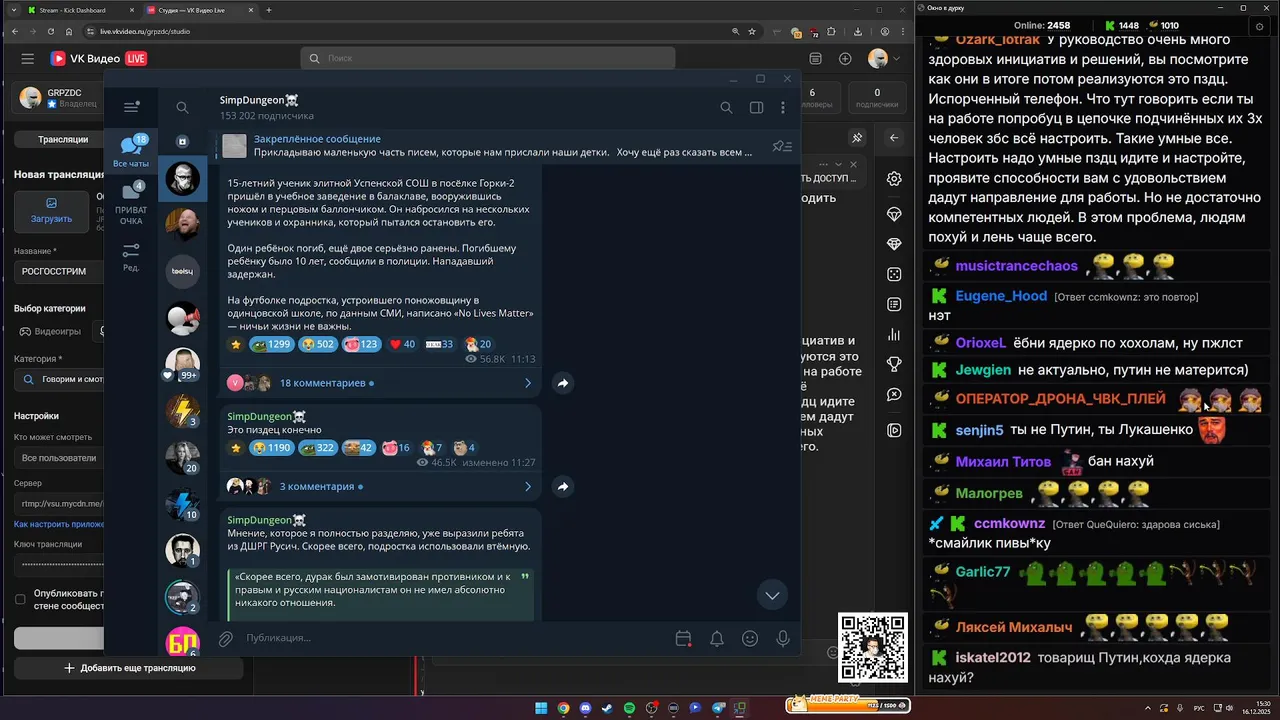Jump to latest messages in Telegram

(x=772, y=595)
